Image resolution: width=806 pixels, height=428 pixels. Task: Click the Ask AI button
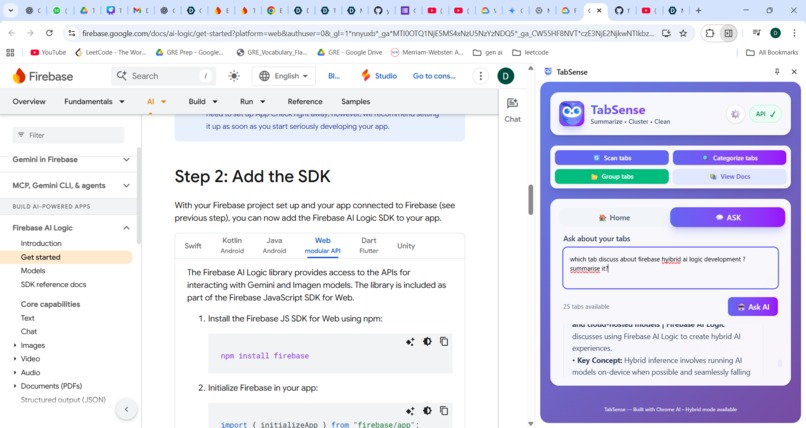753,307
